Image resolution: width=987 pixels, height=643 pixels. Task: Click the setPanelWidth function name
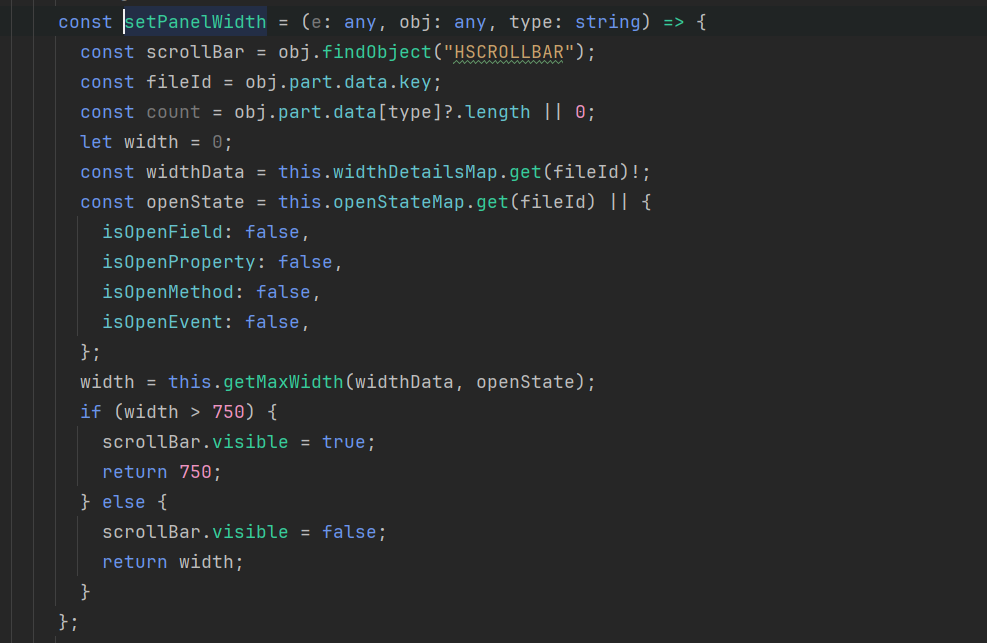pos(196,22)
